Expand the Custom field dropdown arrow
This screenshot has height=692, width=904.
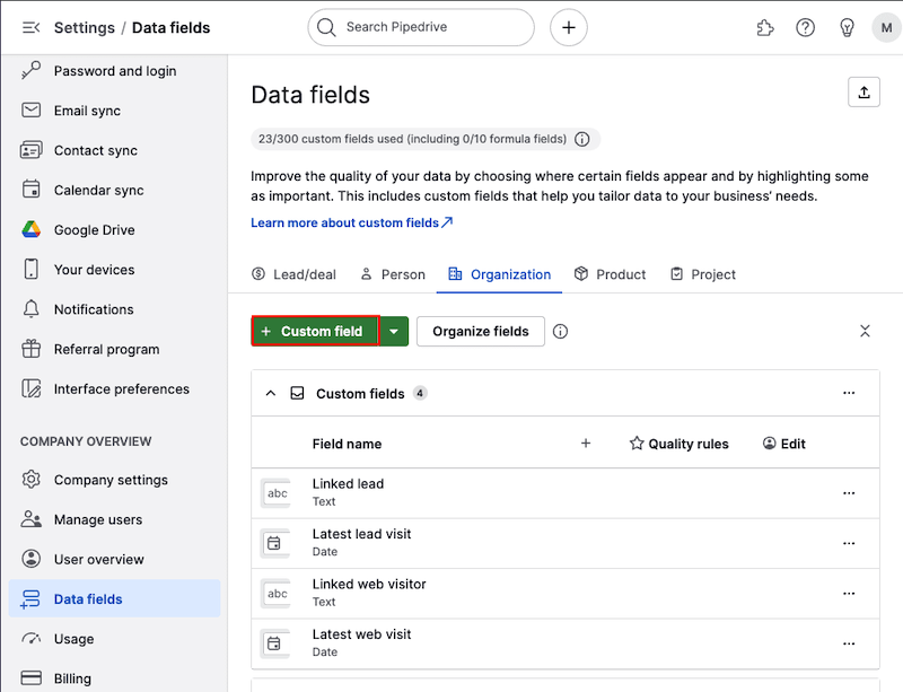[x=394, y=331]
